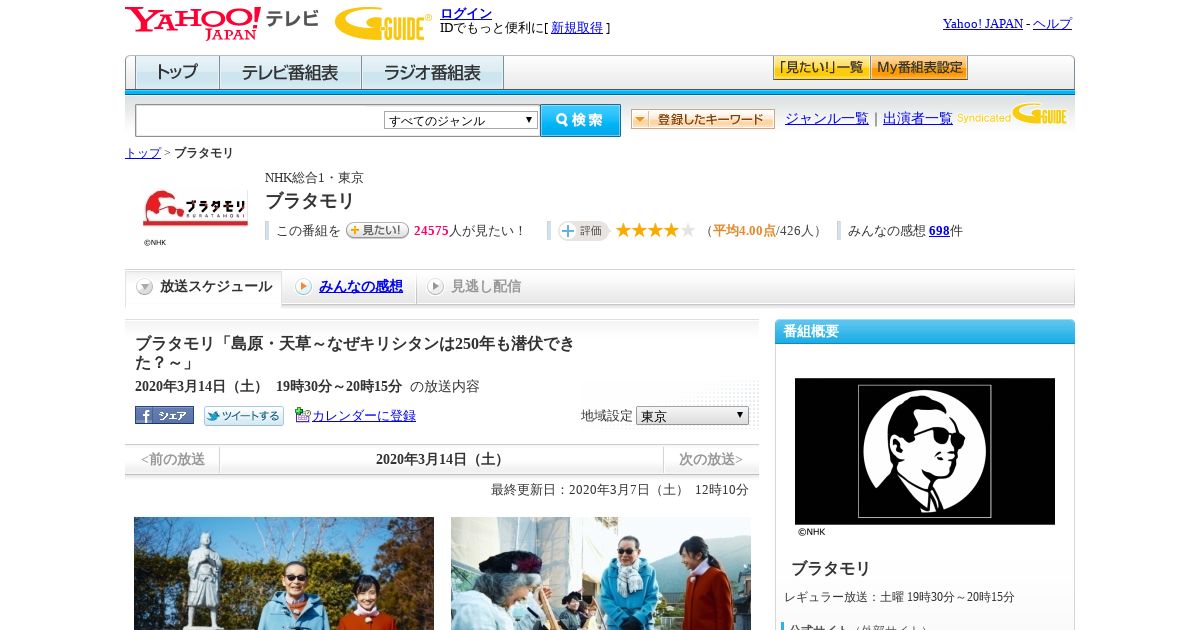Switch to the テレビ番組表 tab

tap(291, 72)
